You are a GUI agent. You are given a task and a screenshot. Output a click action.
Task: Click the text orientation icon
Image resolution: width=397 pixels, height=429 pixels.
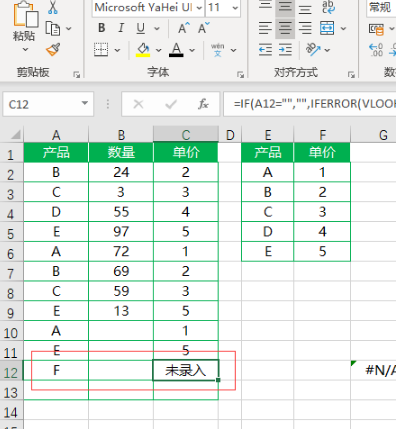313,50
